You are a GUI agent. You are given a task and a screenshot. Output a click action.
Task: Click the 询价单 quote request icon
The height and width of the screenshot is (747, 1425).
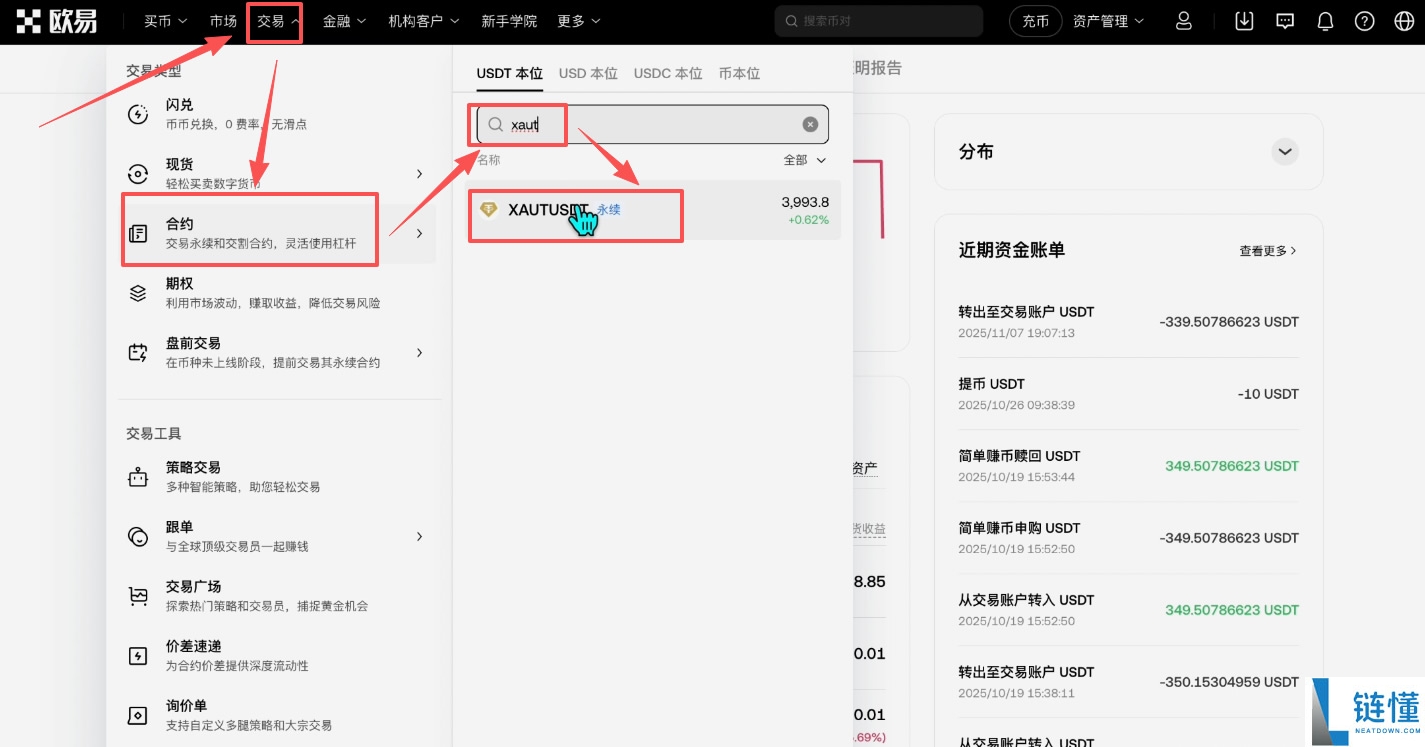pos(138,714)
